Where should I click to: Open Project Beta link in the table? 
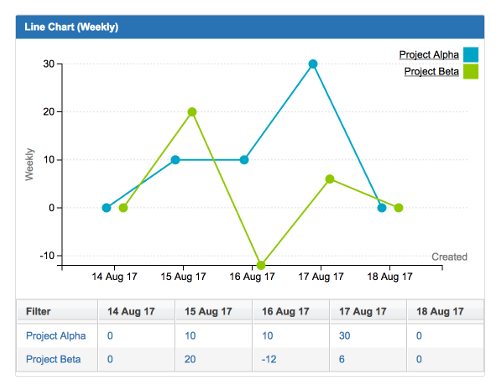53,359
